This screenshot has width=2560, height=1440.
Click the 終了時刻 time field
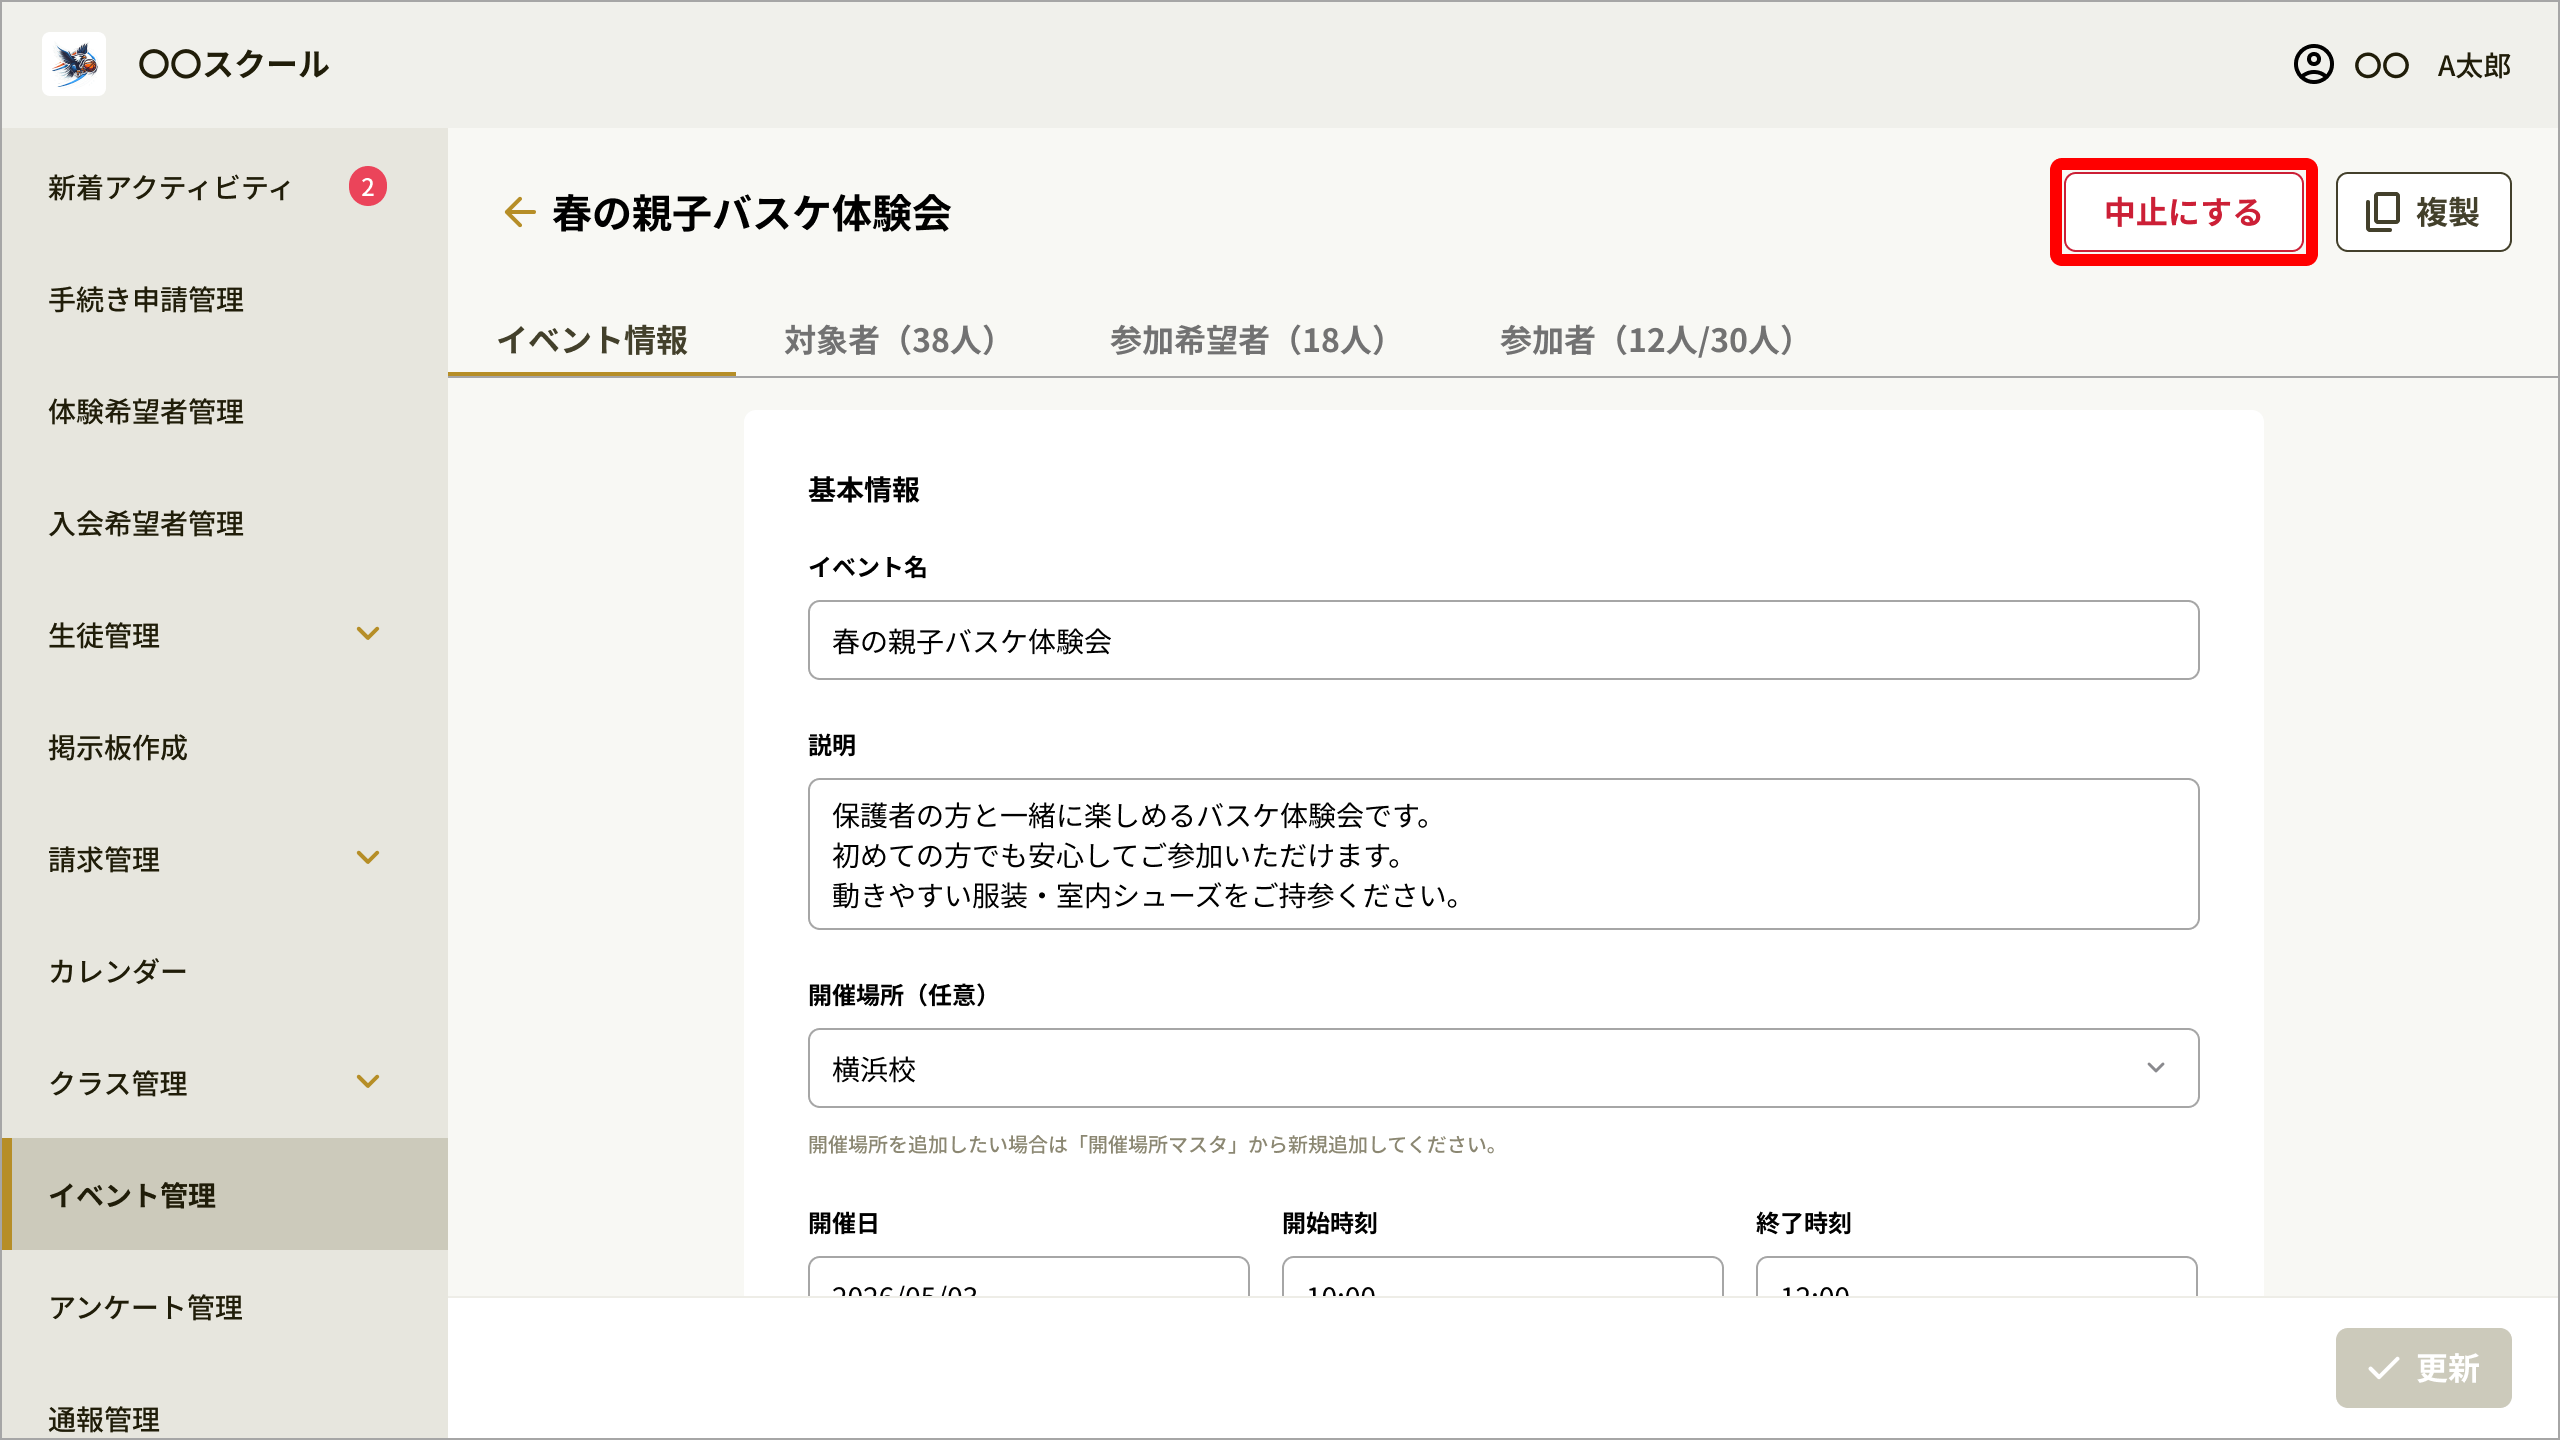[1976, 1277]
